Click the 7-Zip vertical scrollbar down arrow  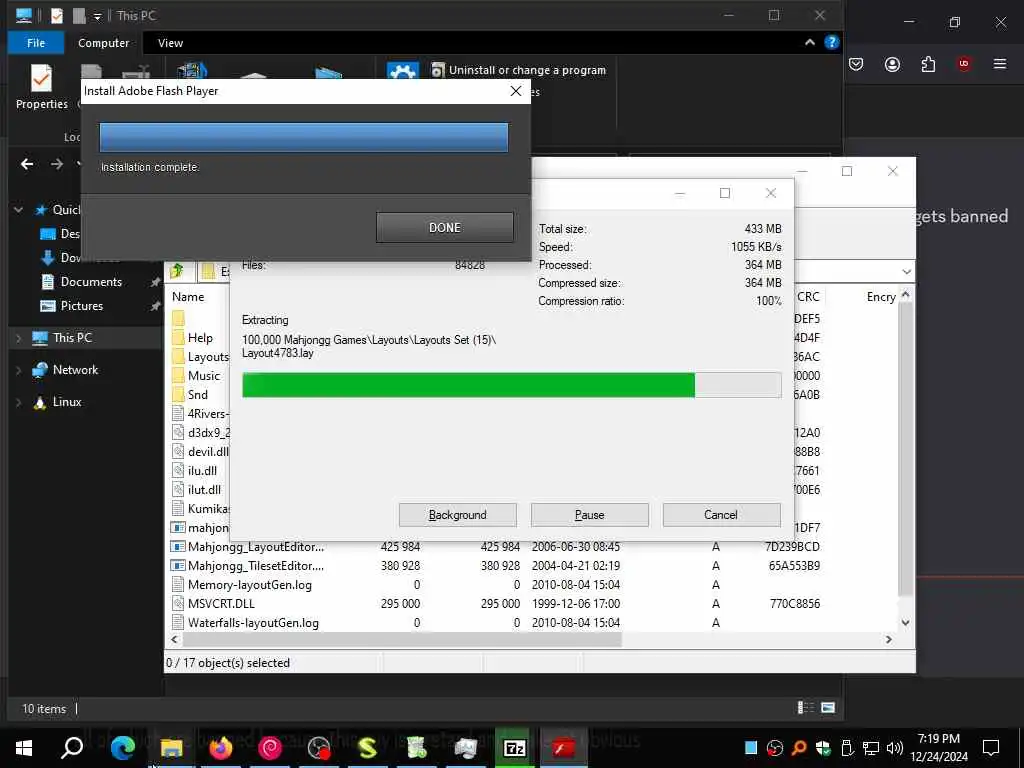pyautogui.click(x=905, y=622)
